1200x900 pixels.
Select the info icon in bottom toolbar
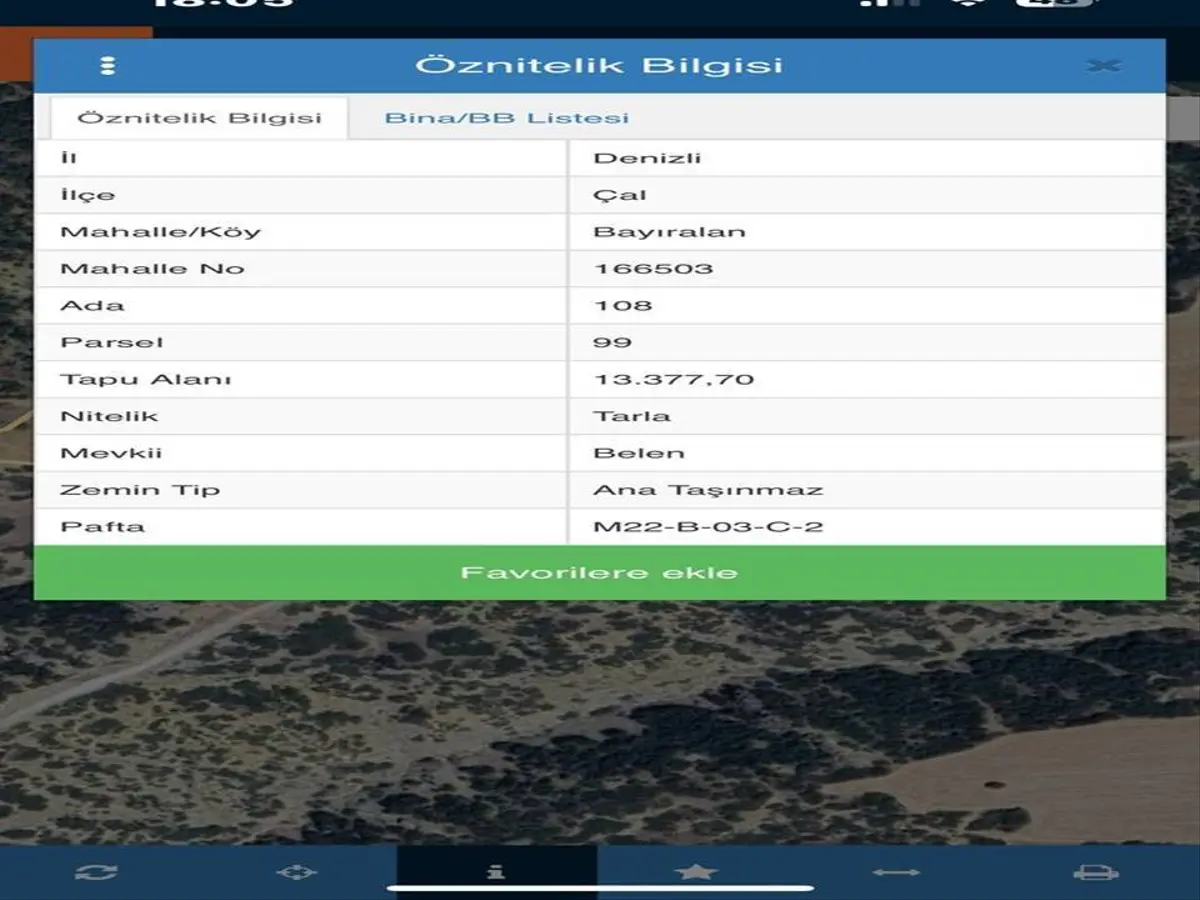pos(496,872)
